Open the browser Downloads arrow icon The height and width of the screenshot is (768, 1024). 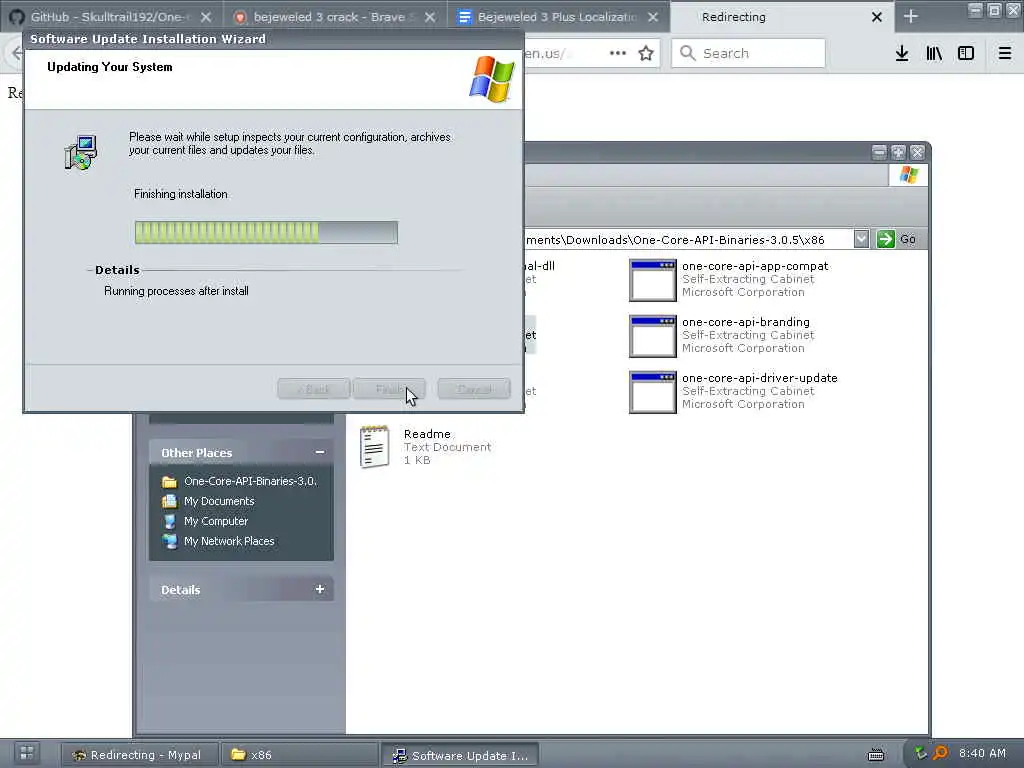[902, 54]
